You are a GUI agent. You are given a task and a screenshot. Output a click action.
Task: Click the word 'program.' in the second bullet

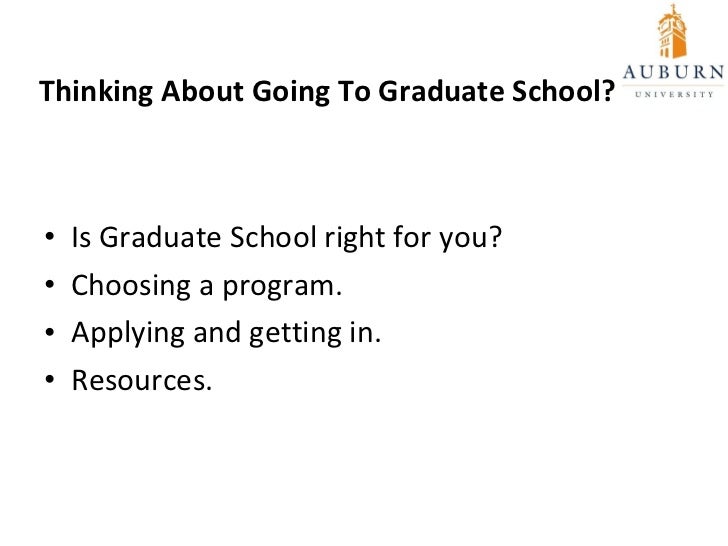click(x=282, y=288)
